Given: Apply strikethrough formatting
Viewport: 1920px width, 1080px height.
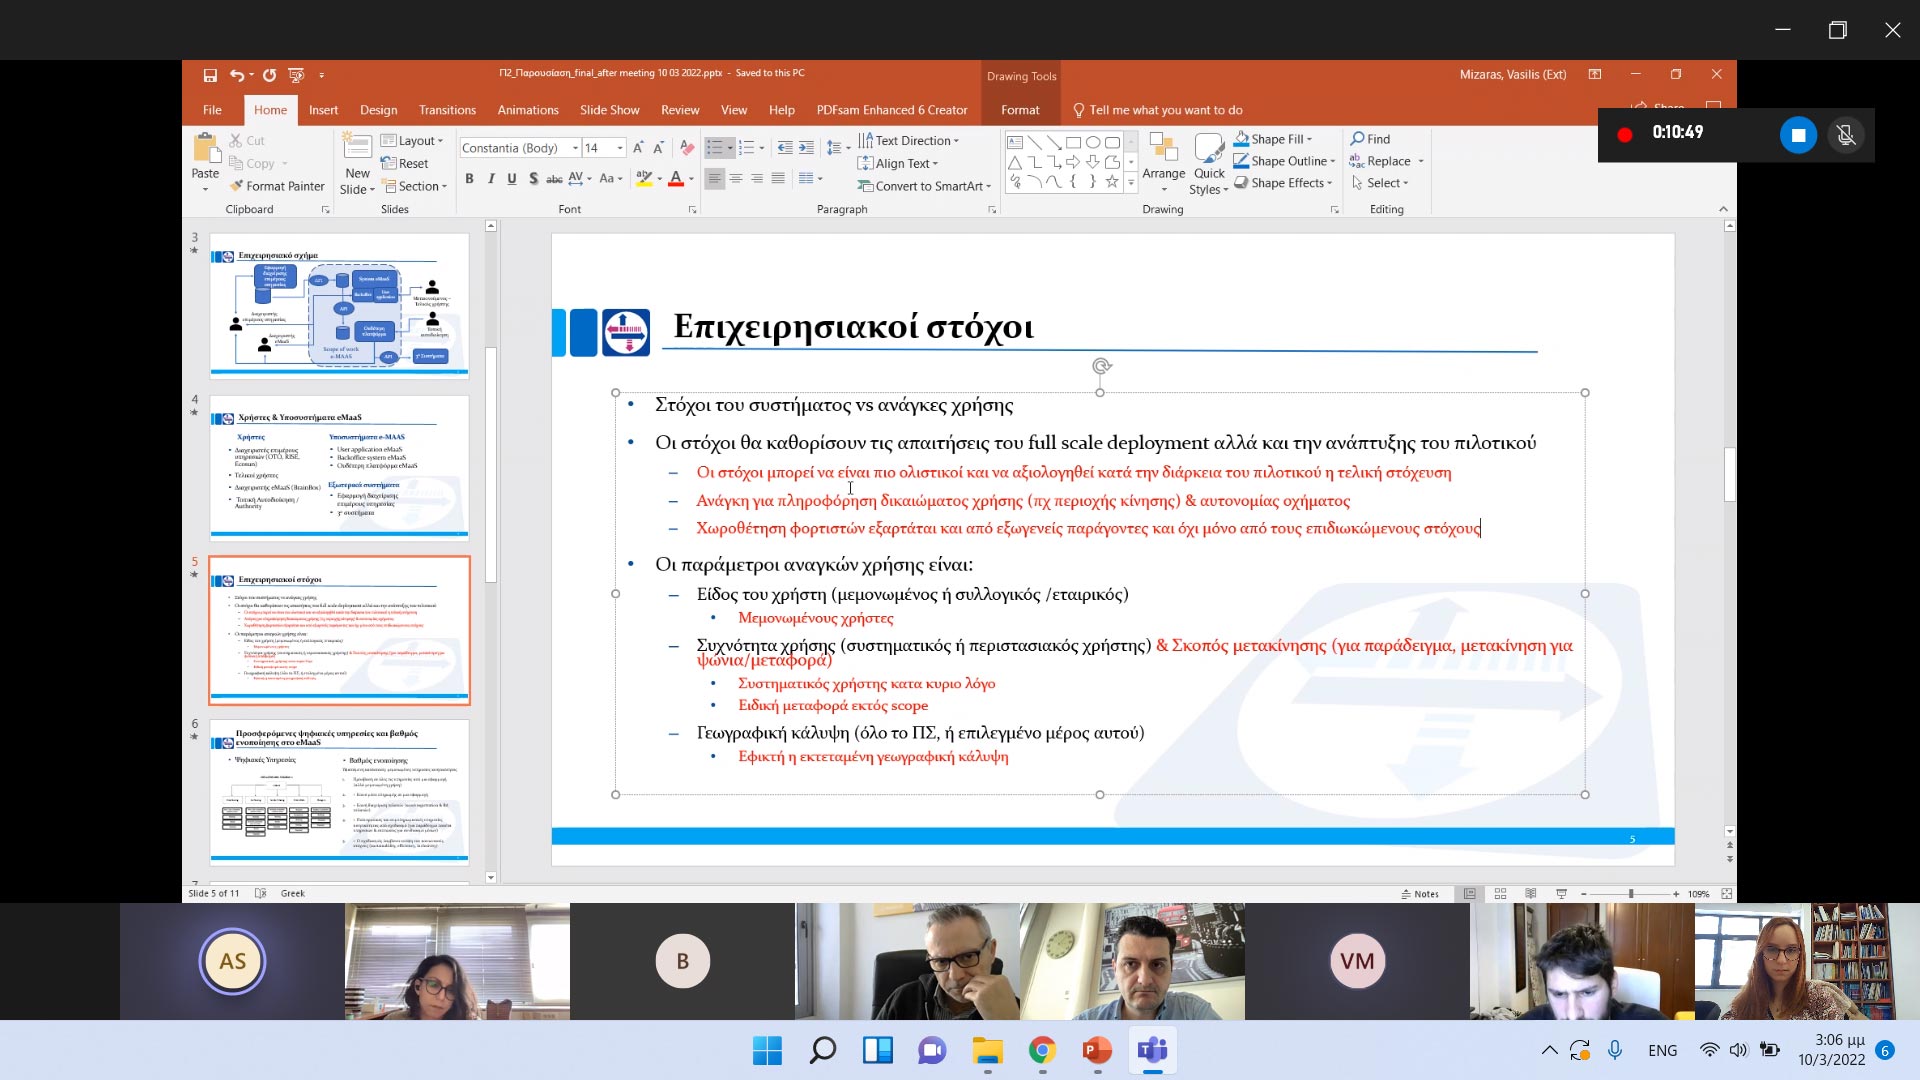Looking at the screenshot, I should click(554, 179).
